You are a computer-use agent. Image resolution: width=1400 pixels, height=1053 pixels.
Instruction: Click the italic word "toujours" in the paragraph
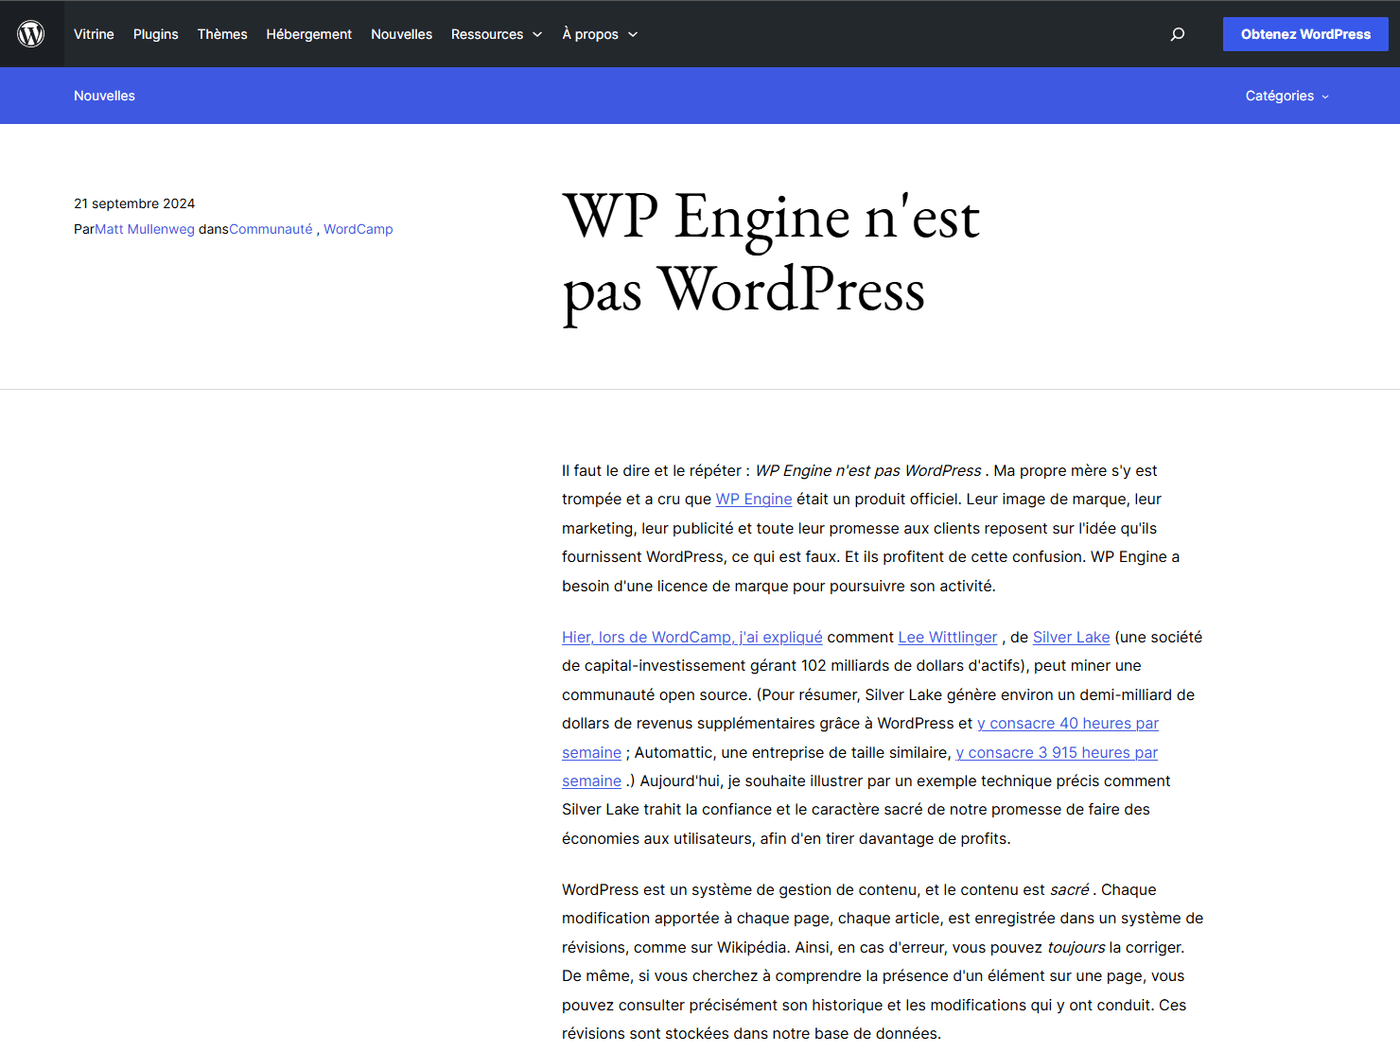(1076, 947)
